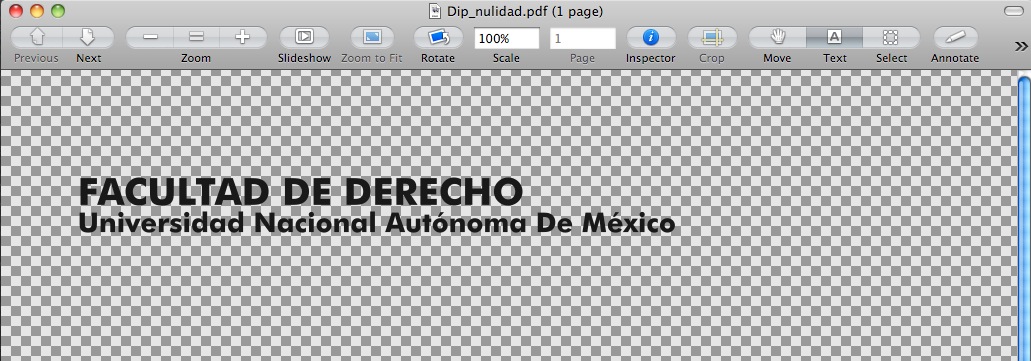Click the vertical scrollbar thumb

pyautogui.click(x=1024, y=219)
